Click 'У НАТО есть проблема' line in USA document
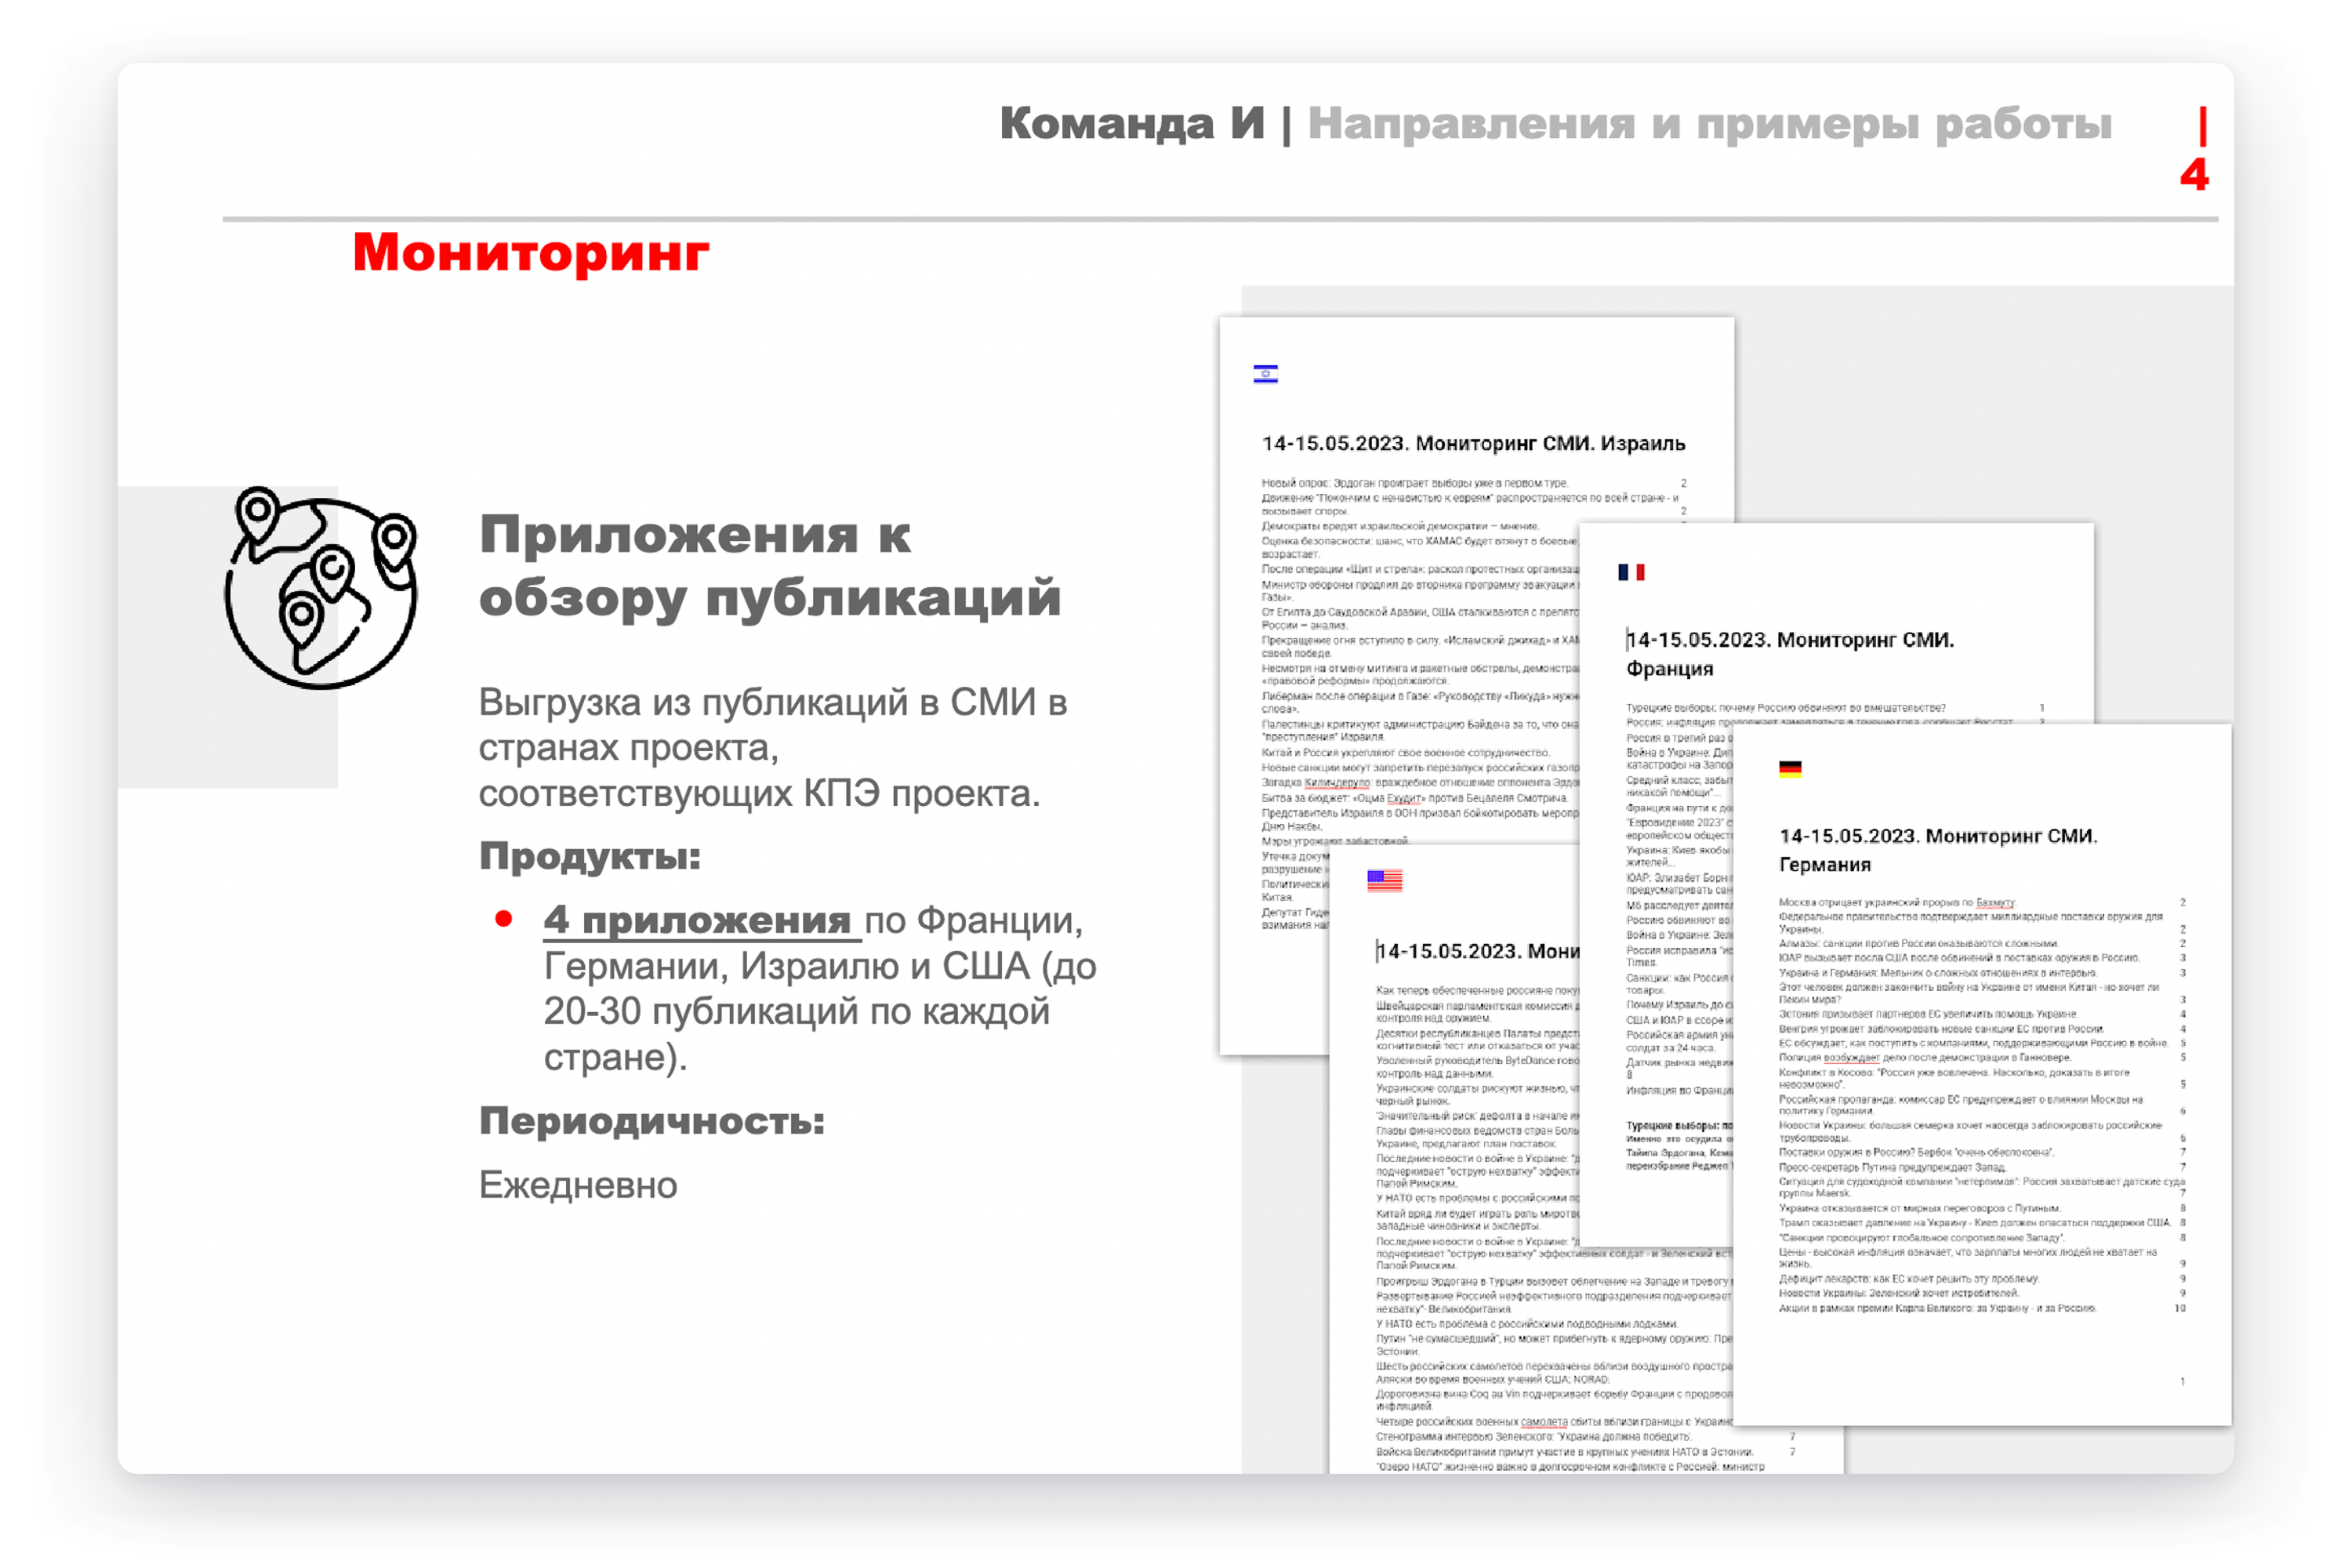 pos(1526,1323)
